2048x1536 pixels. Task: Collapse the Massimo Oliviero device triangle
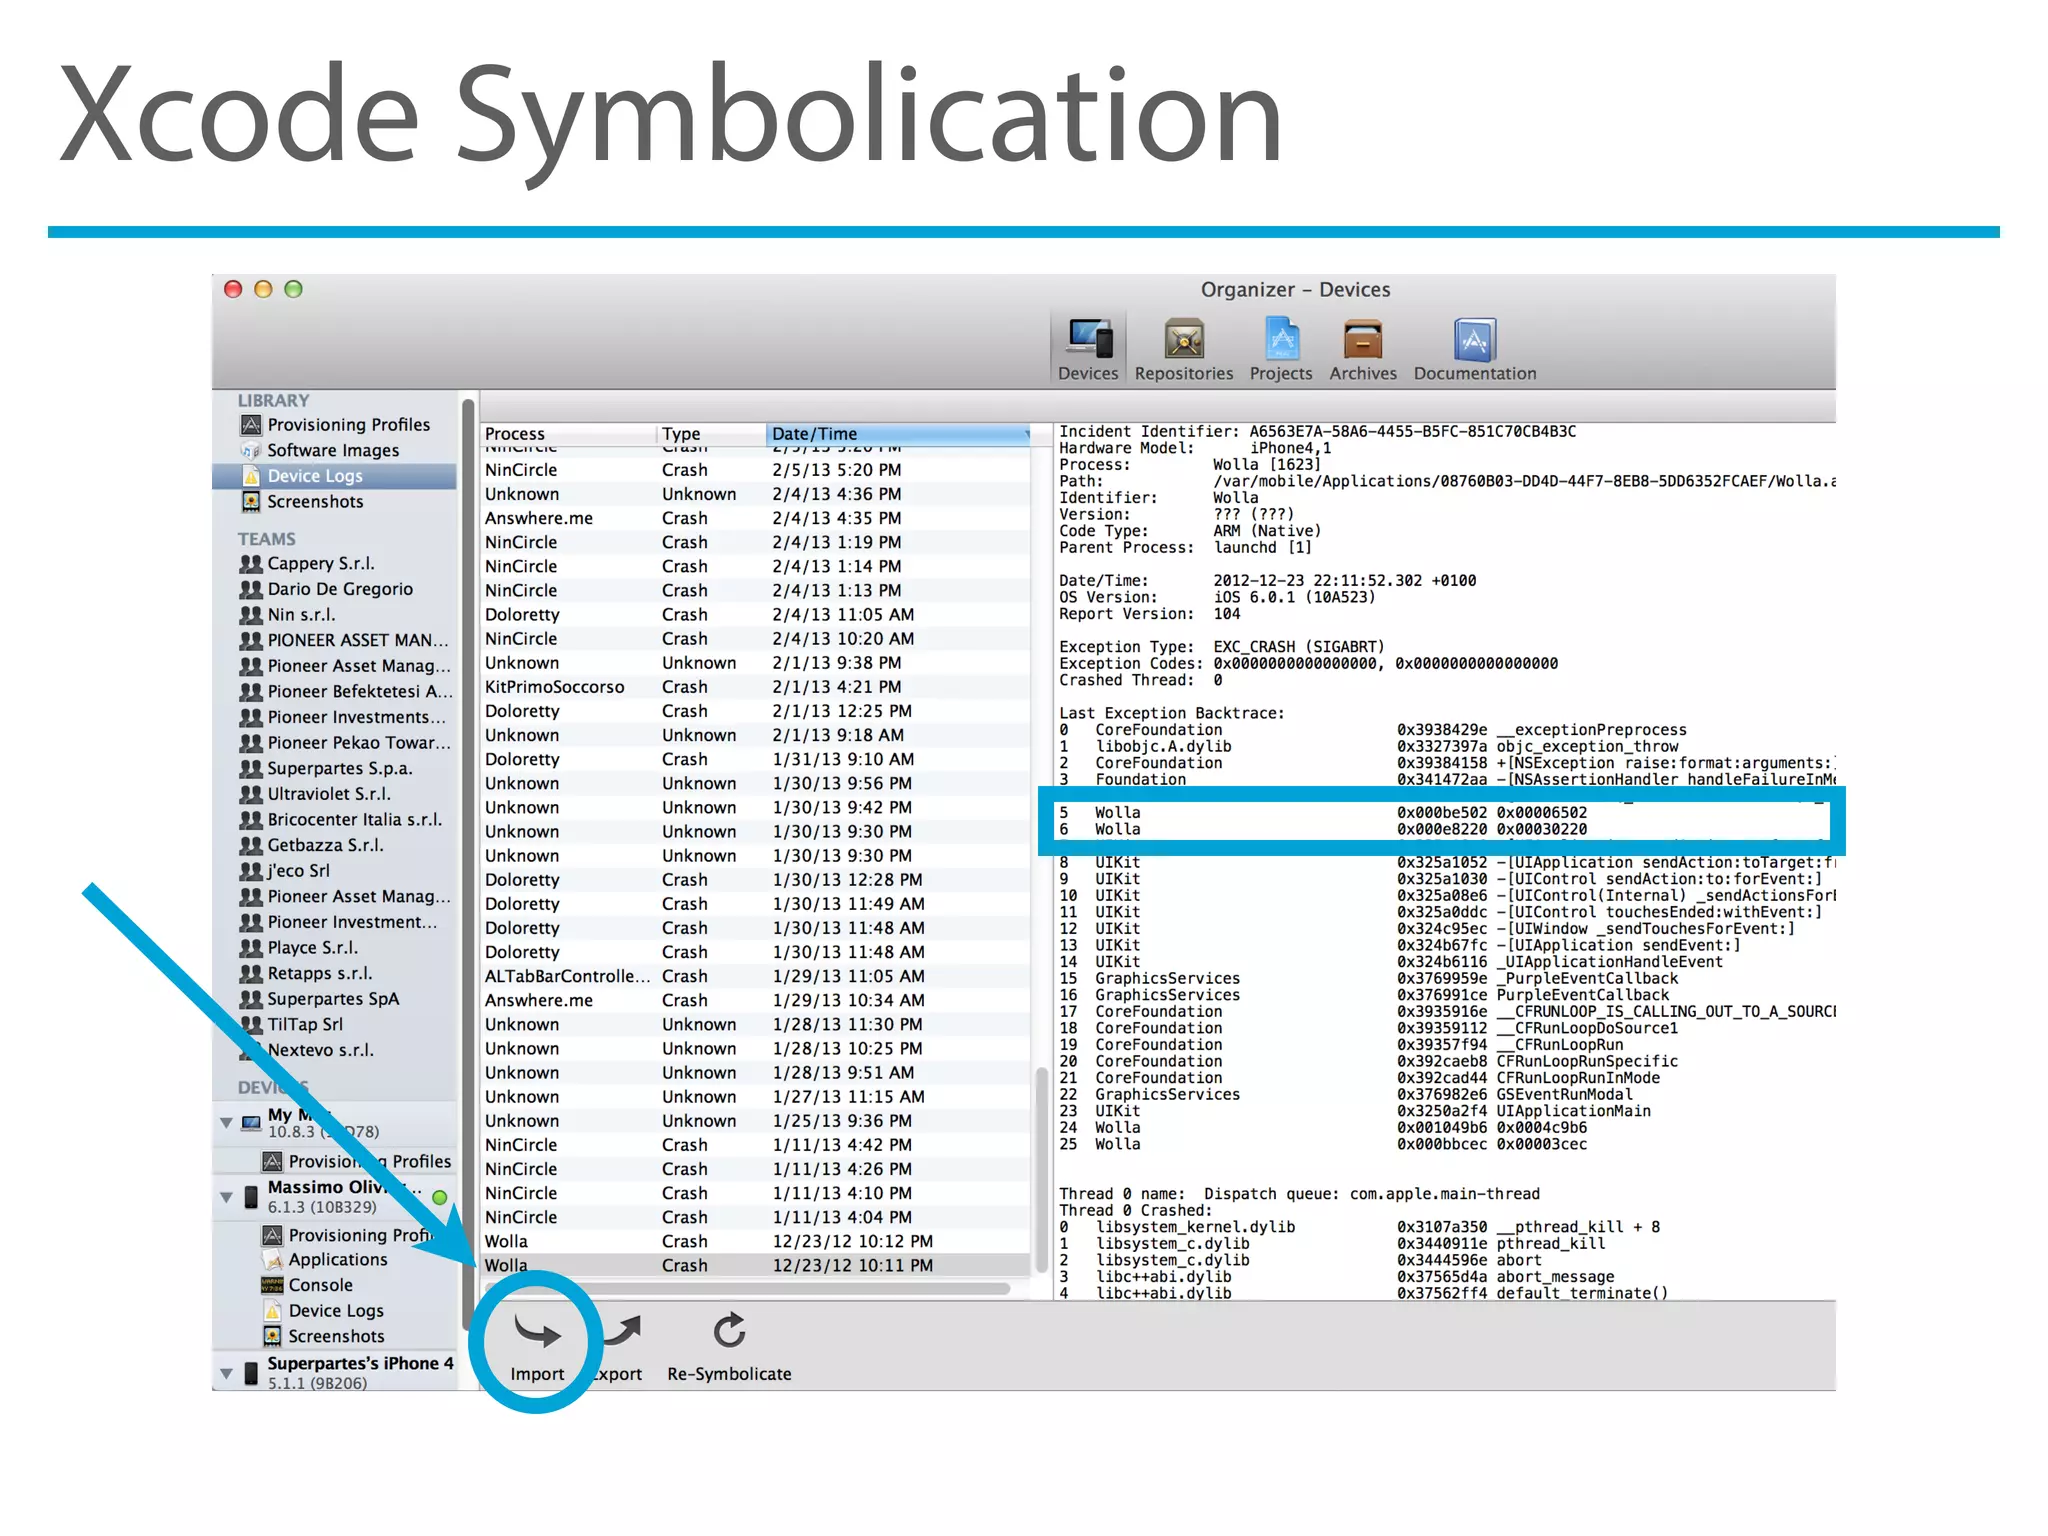[x=227, y=1197]
